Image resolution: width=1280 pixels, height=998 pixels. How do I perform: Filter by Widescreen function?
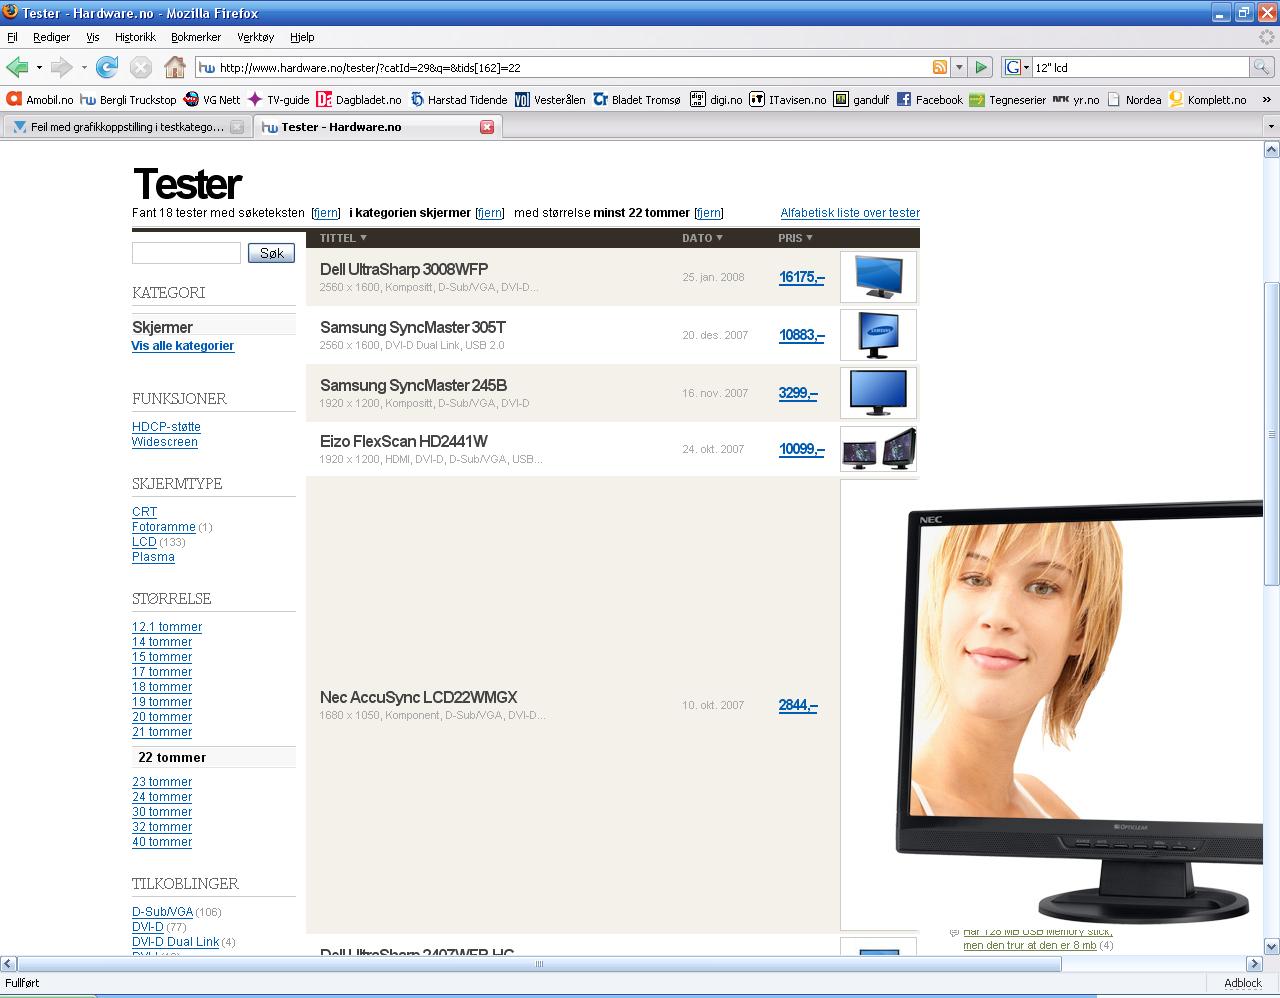(165, 442)
